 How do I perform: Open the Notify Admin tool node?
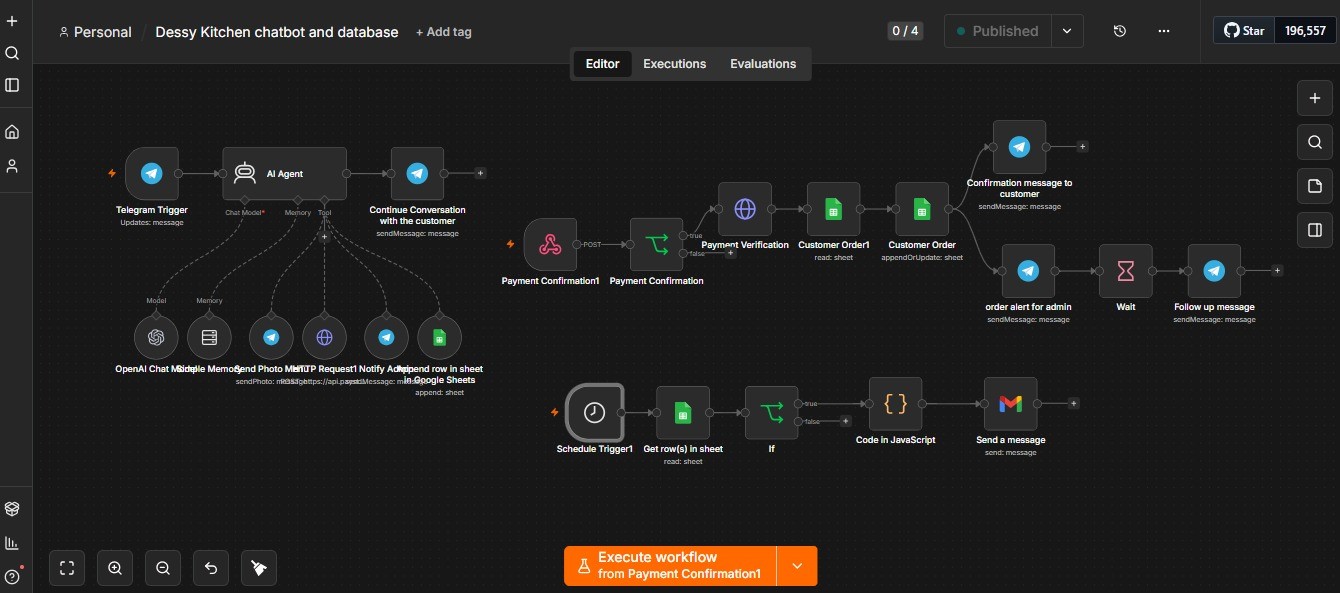click(386, 338)
